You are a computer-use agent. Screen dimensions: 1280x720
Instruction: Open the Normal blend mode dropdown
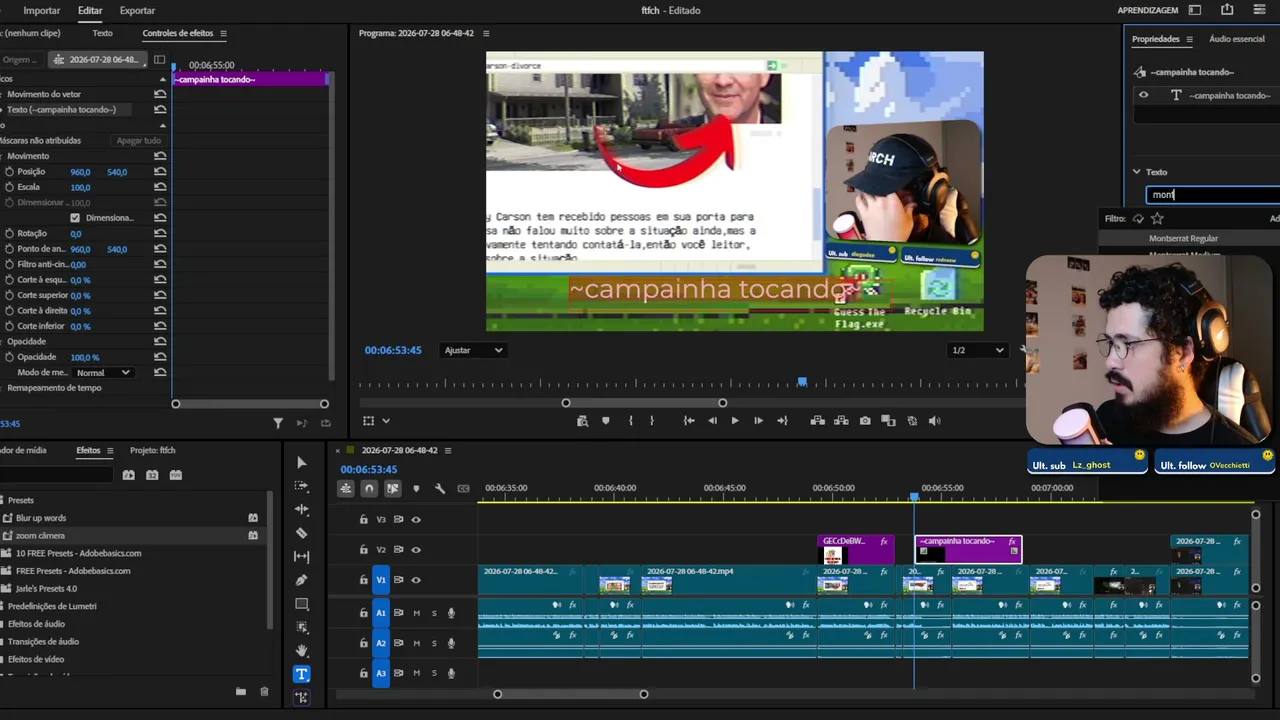tap(103, 373)
